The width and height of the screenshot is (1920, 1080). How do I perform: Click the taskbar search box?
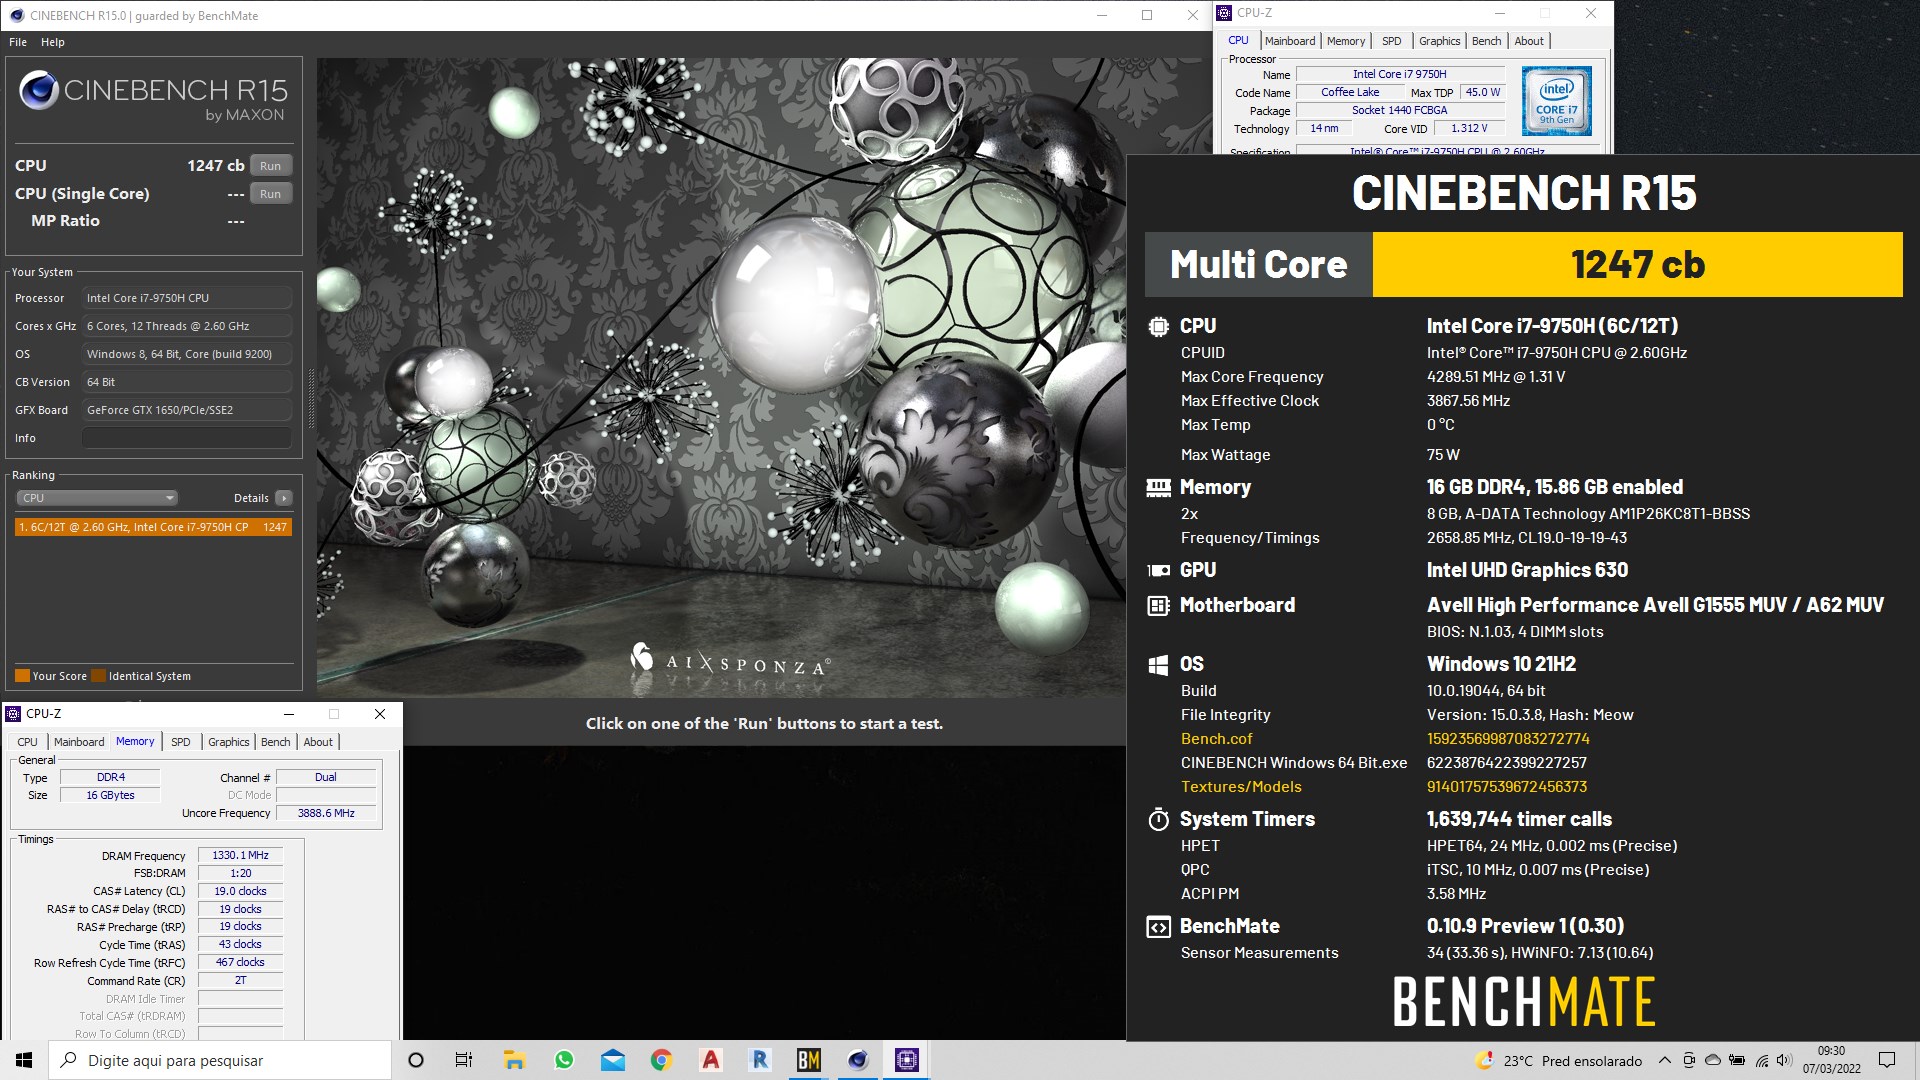point(220,1060)
